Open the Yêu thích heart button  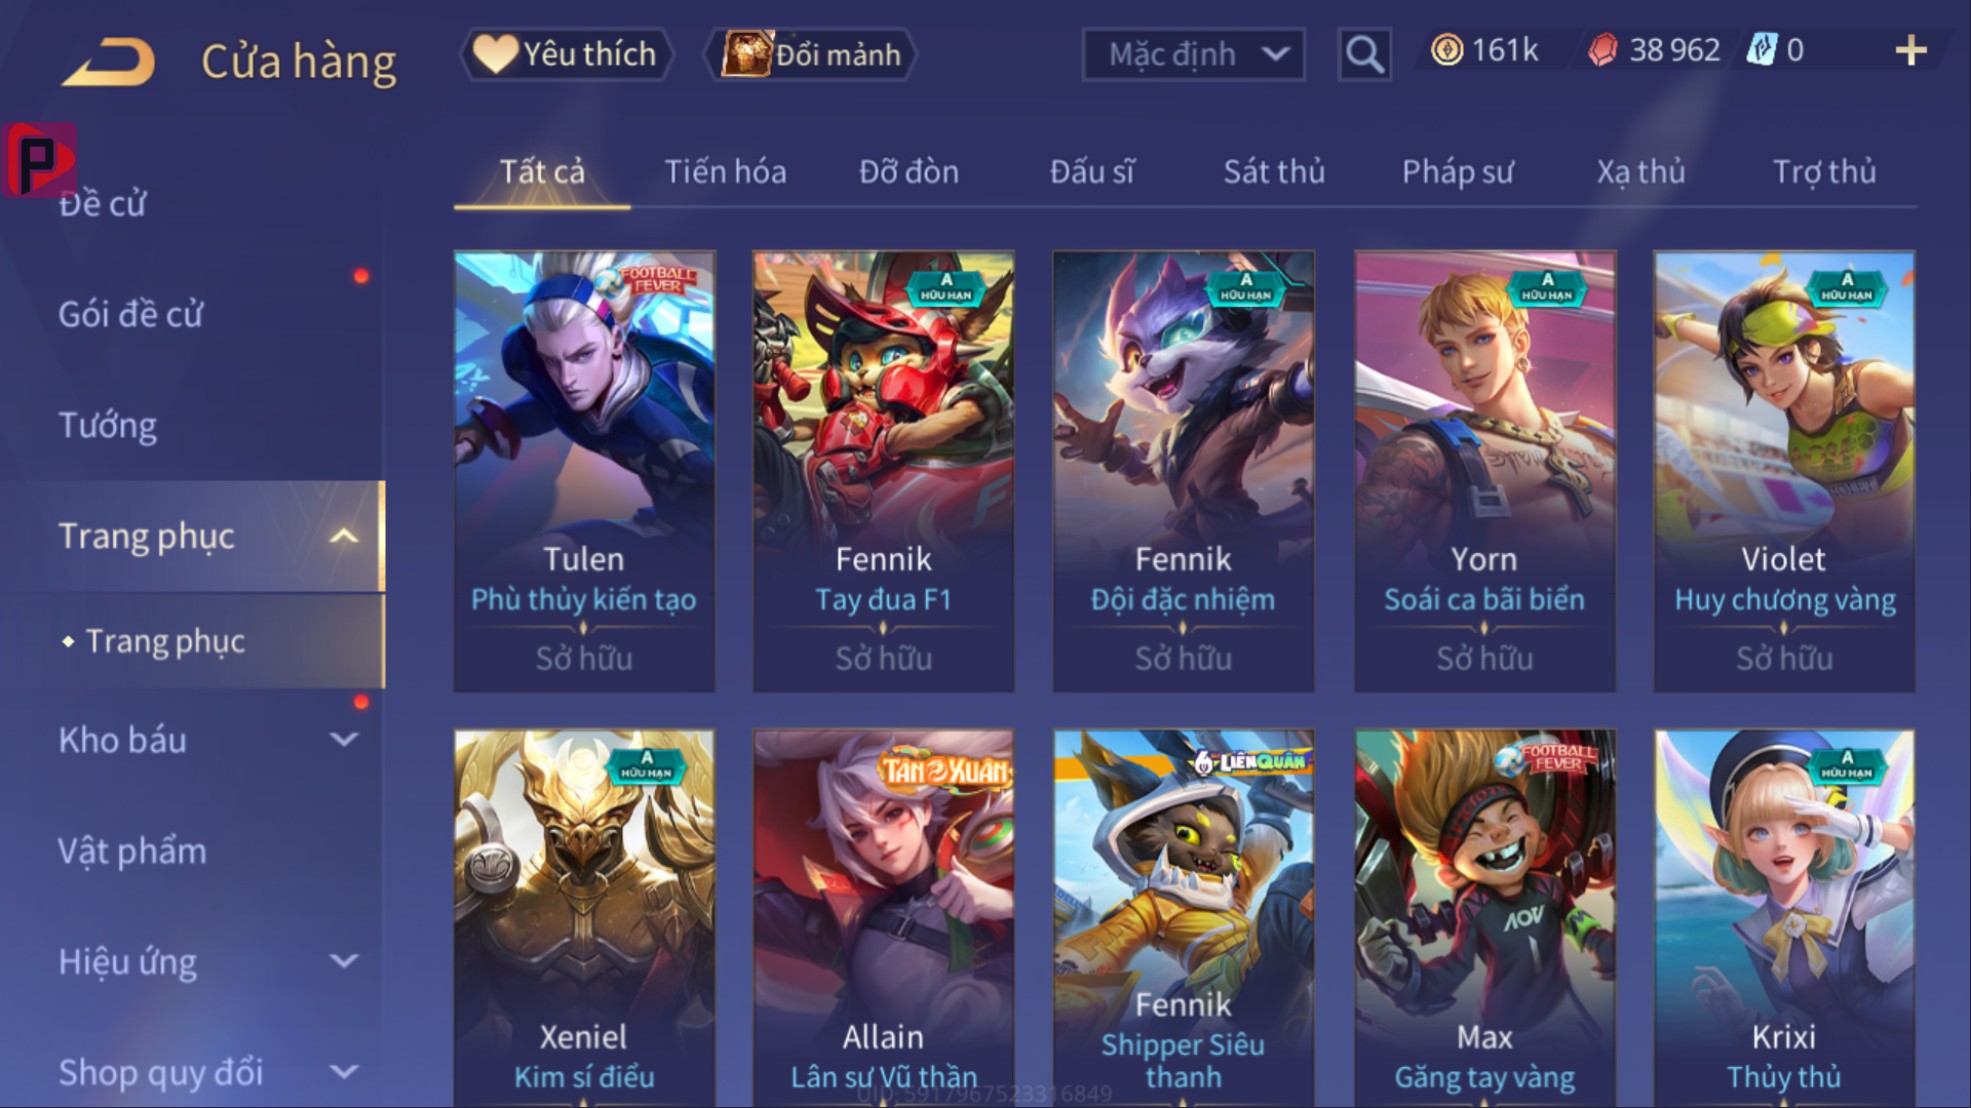coord(566,54)
